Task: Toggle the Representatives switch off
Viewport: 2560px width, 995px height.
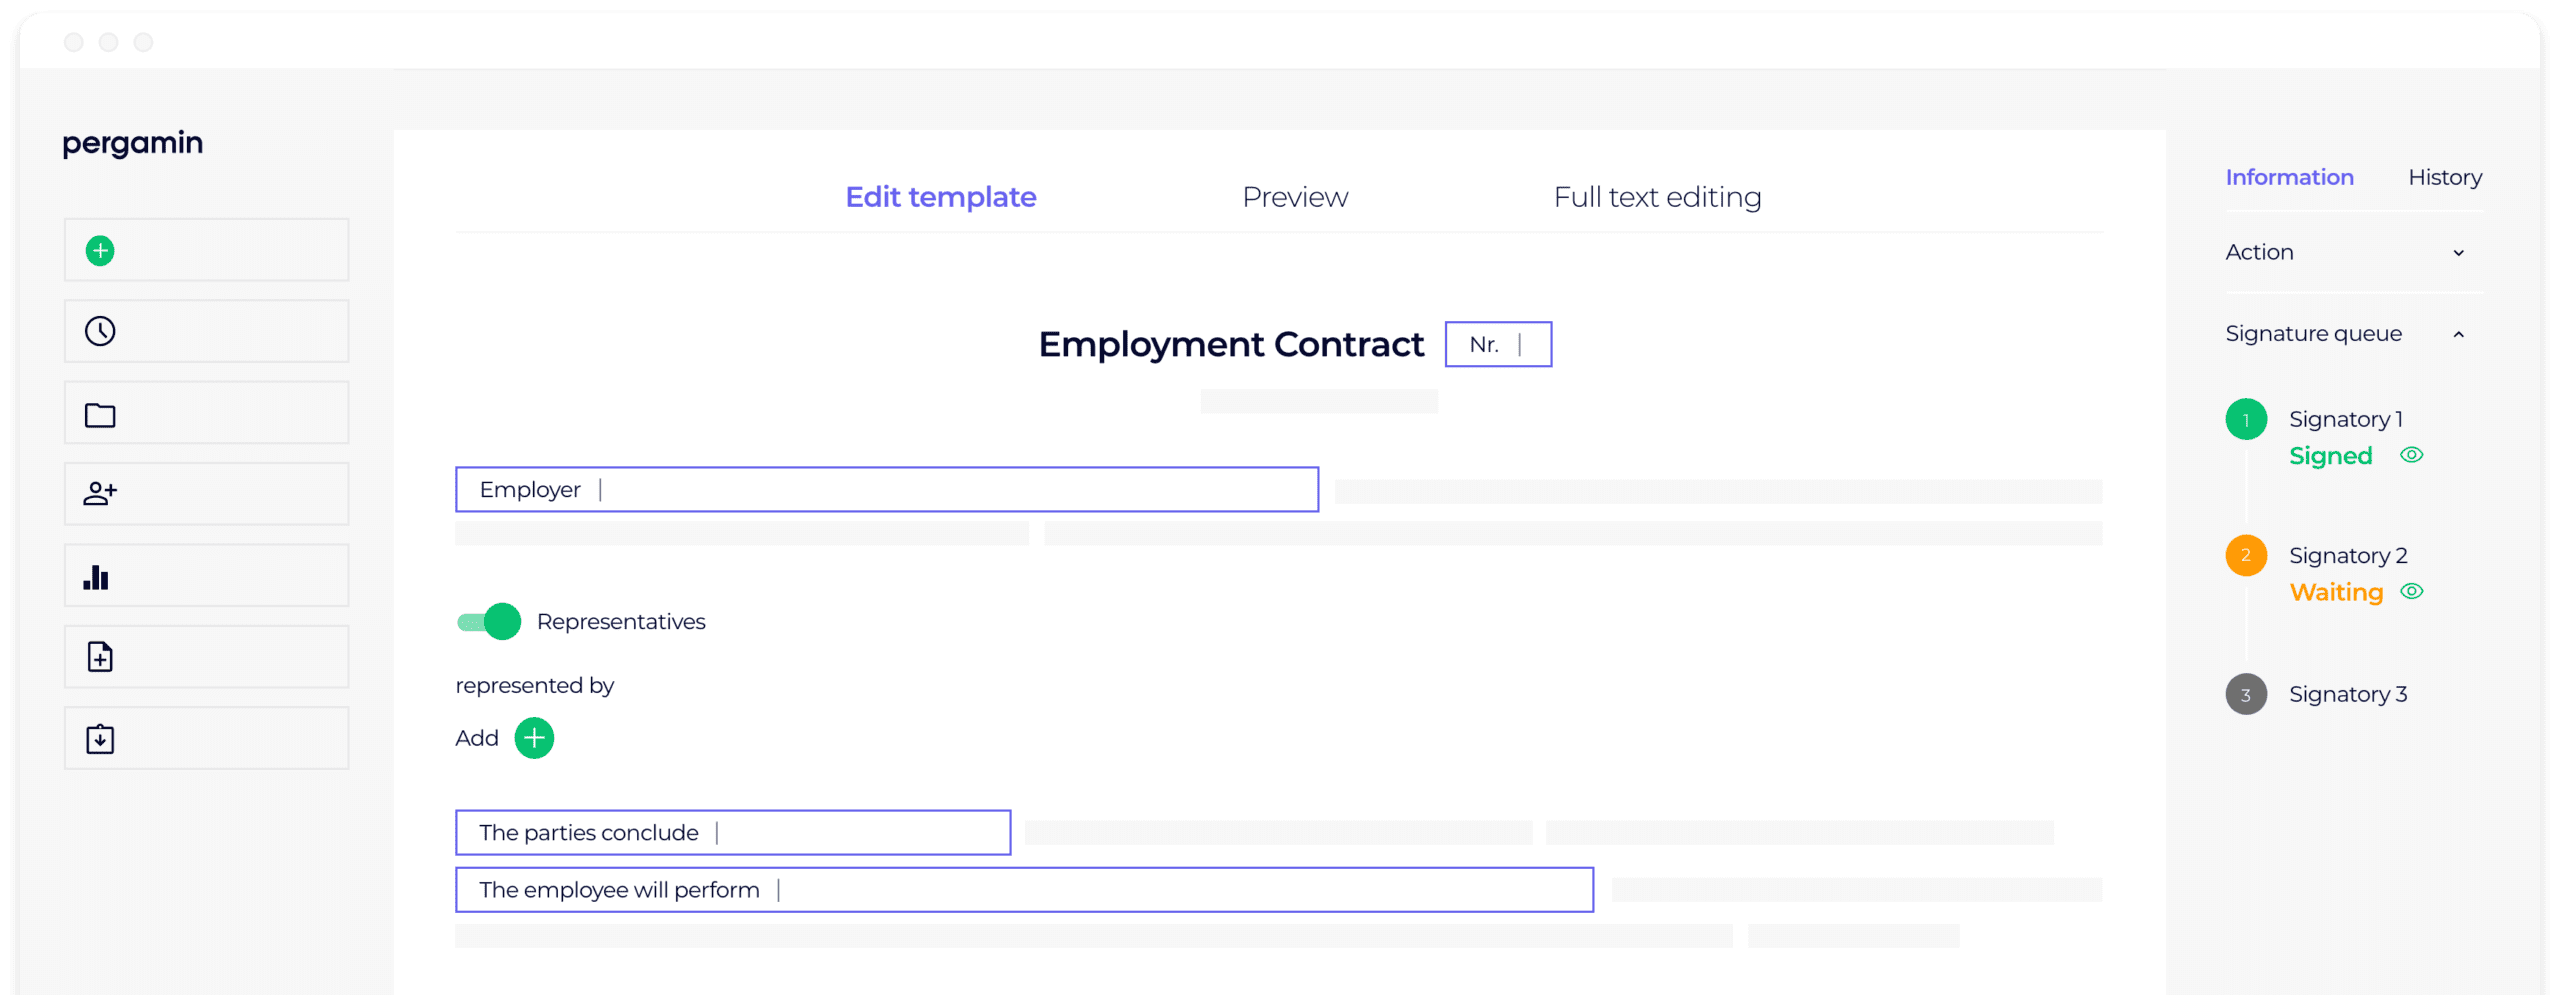Action: click(489, 621)
